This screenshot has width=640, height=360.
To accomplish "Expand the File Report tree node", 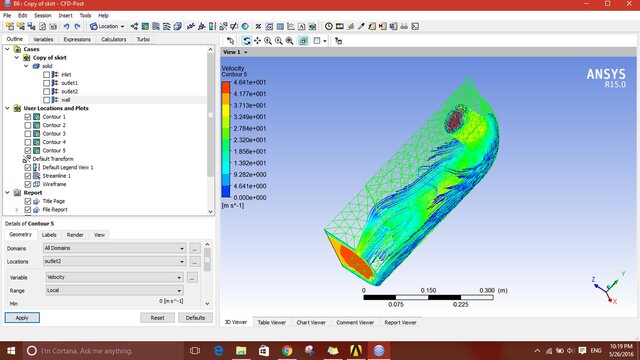I will coord(17,210).
